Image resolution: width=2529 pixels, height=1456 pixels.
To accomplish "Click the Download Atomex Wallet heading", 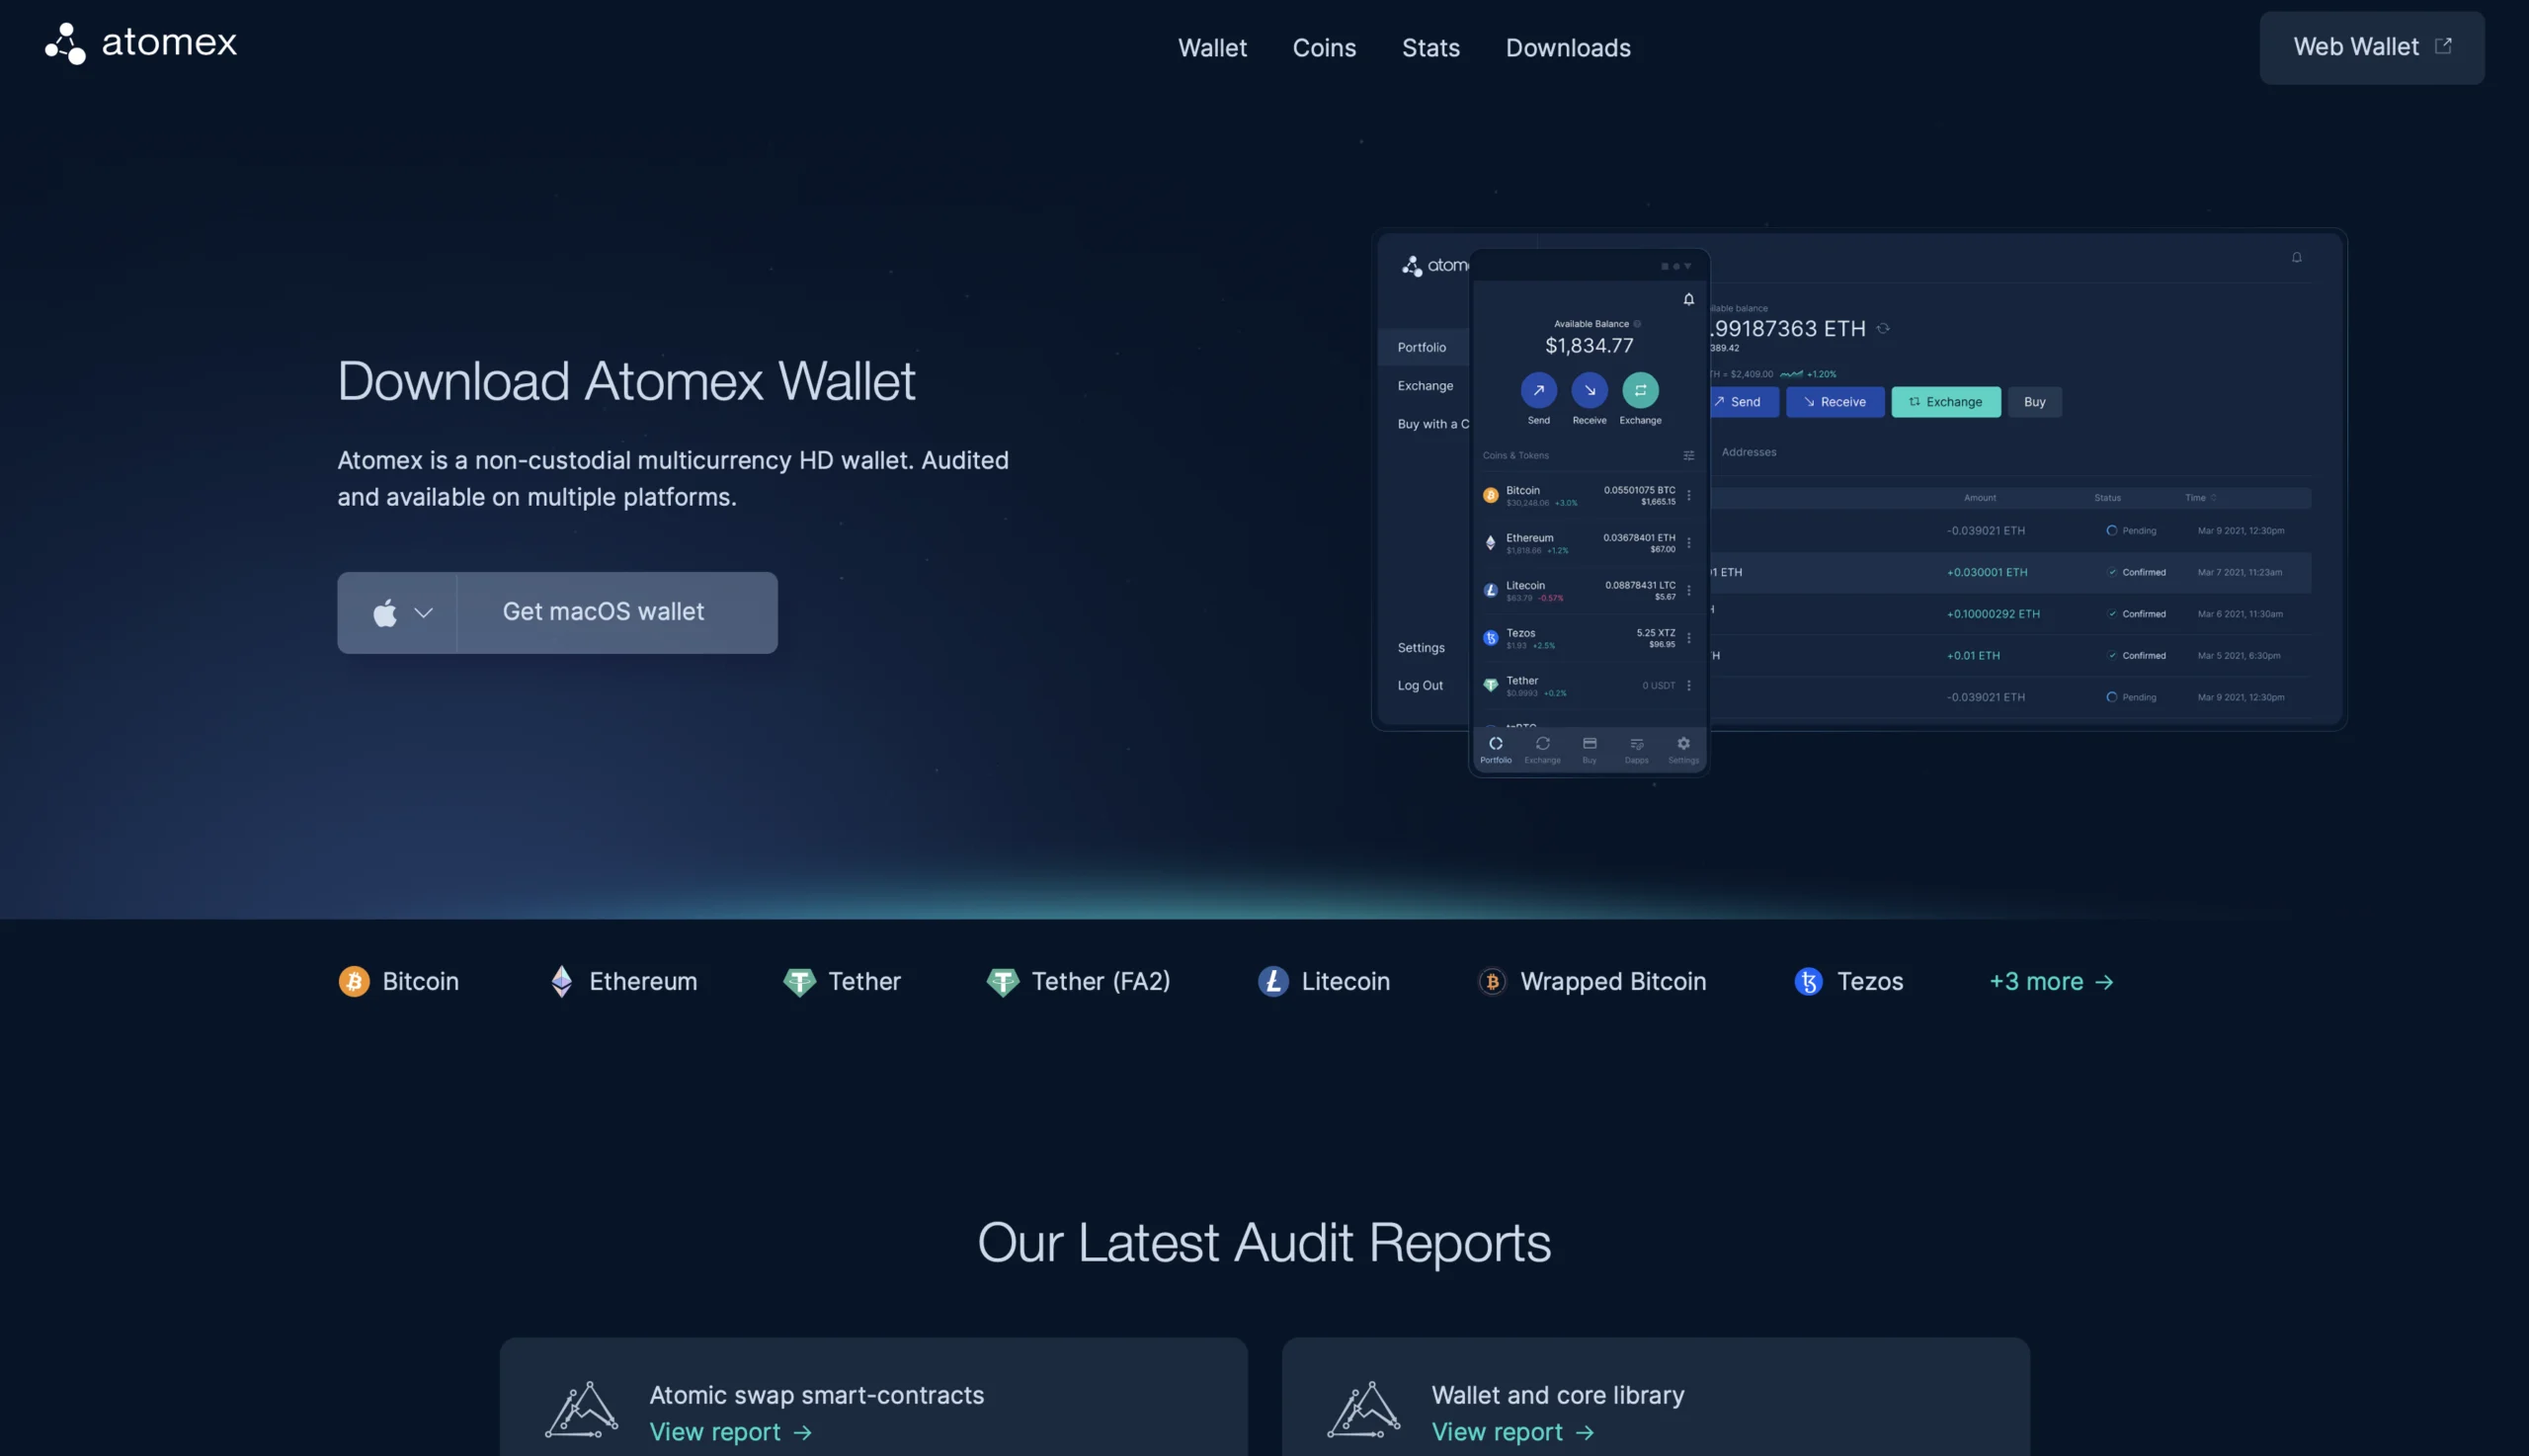I will coord(626,382).
